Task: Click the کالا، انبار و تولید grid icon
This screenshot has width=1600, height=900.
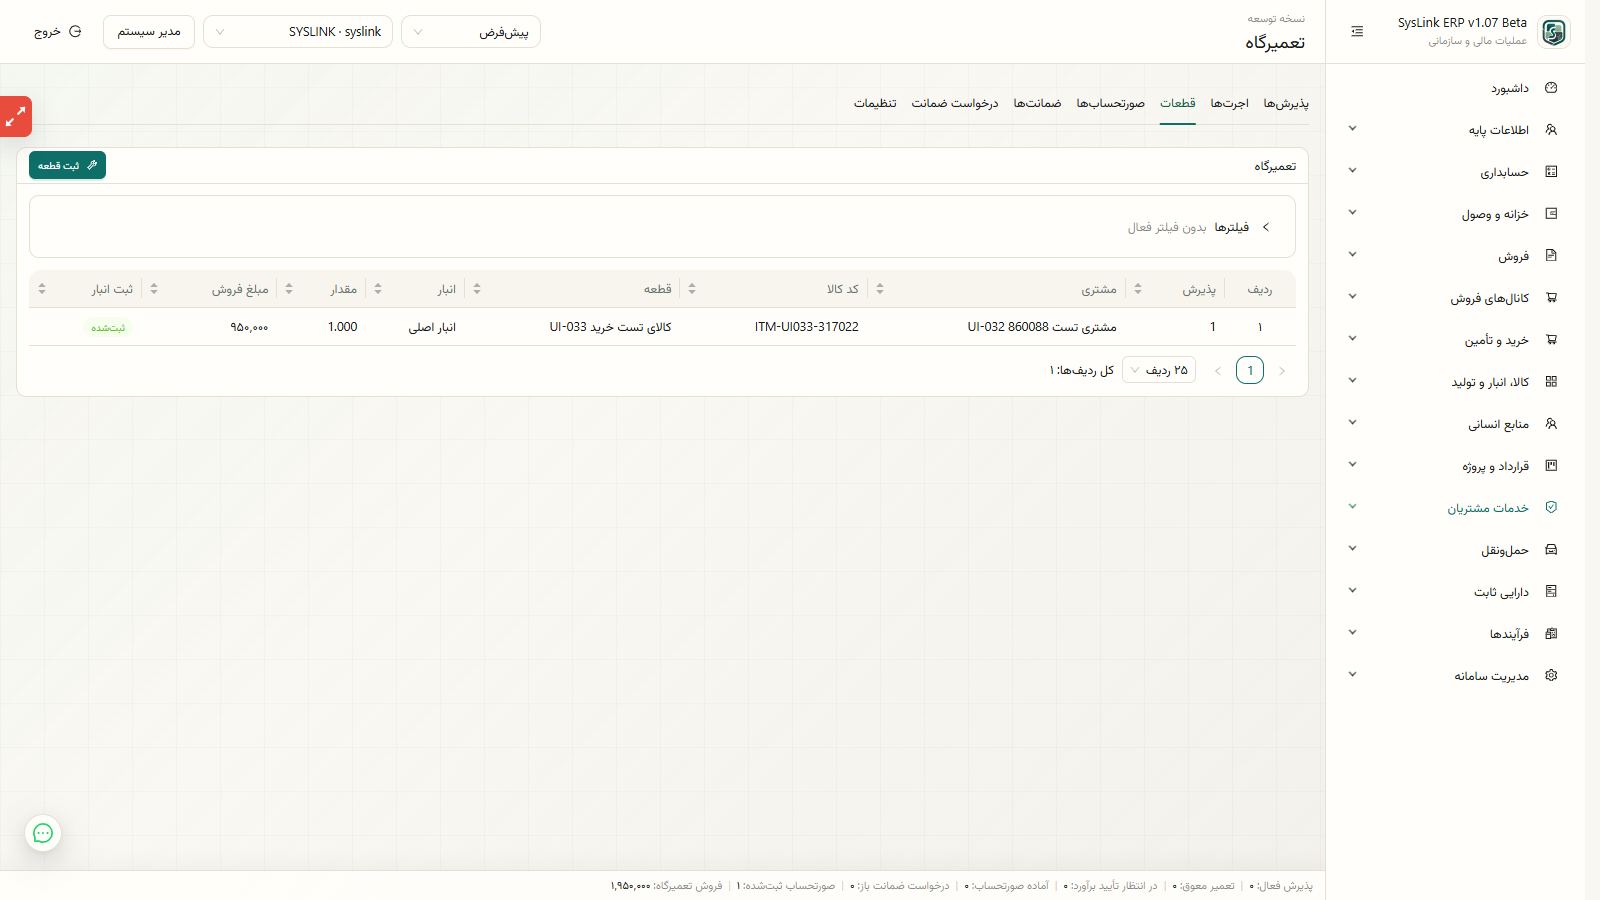Action: 1551,382
